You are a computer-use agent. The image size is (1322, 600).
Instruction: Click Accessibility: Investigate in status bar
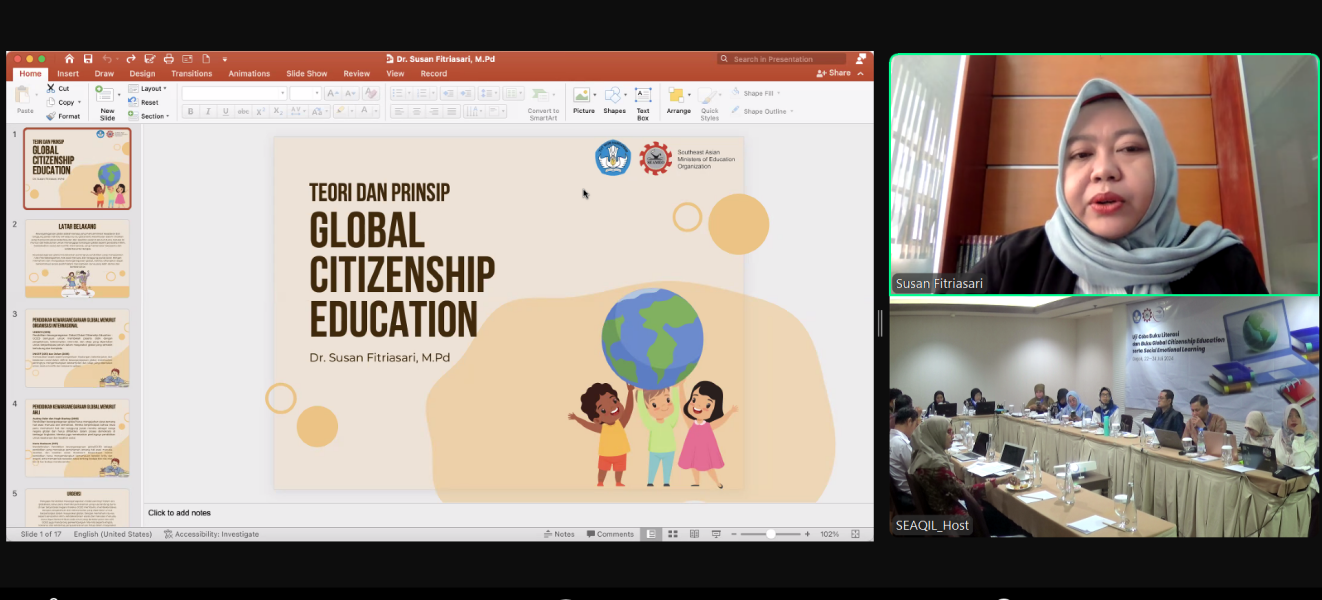coord(211,534)
